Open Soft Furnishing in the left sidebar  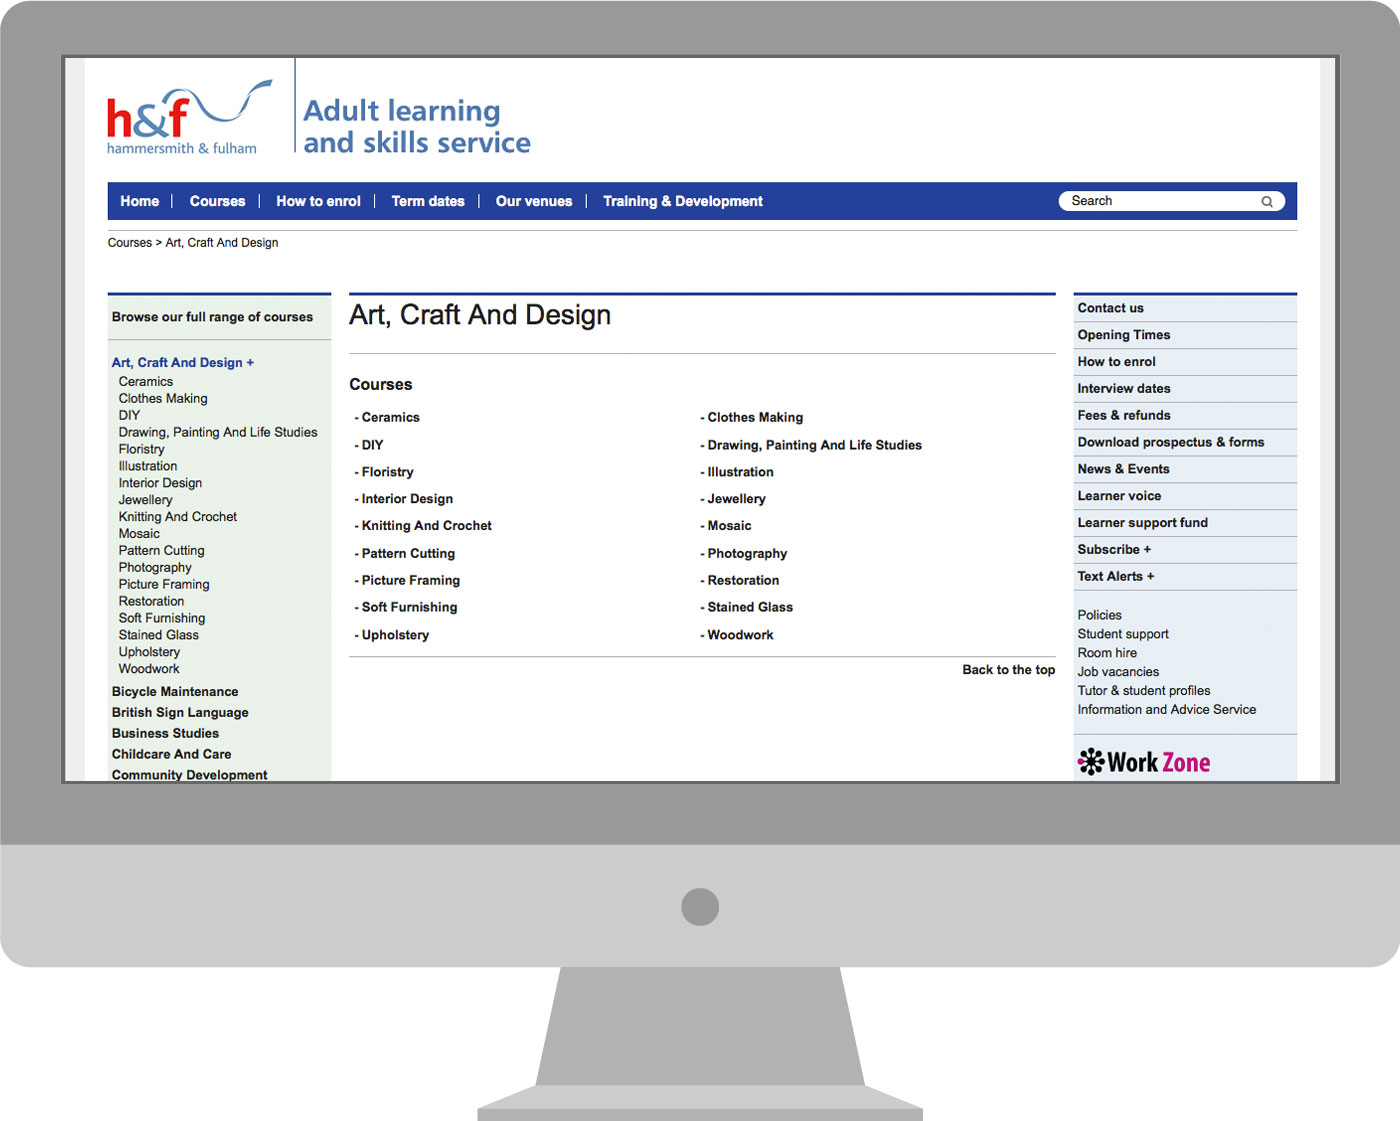(x=162, y=619)
